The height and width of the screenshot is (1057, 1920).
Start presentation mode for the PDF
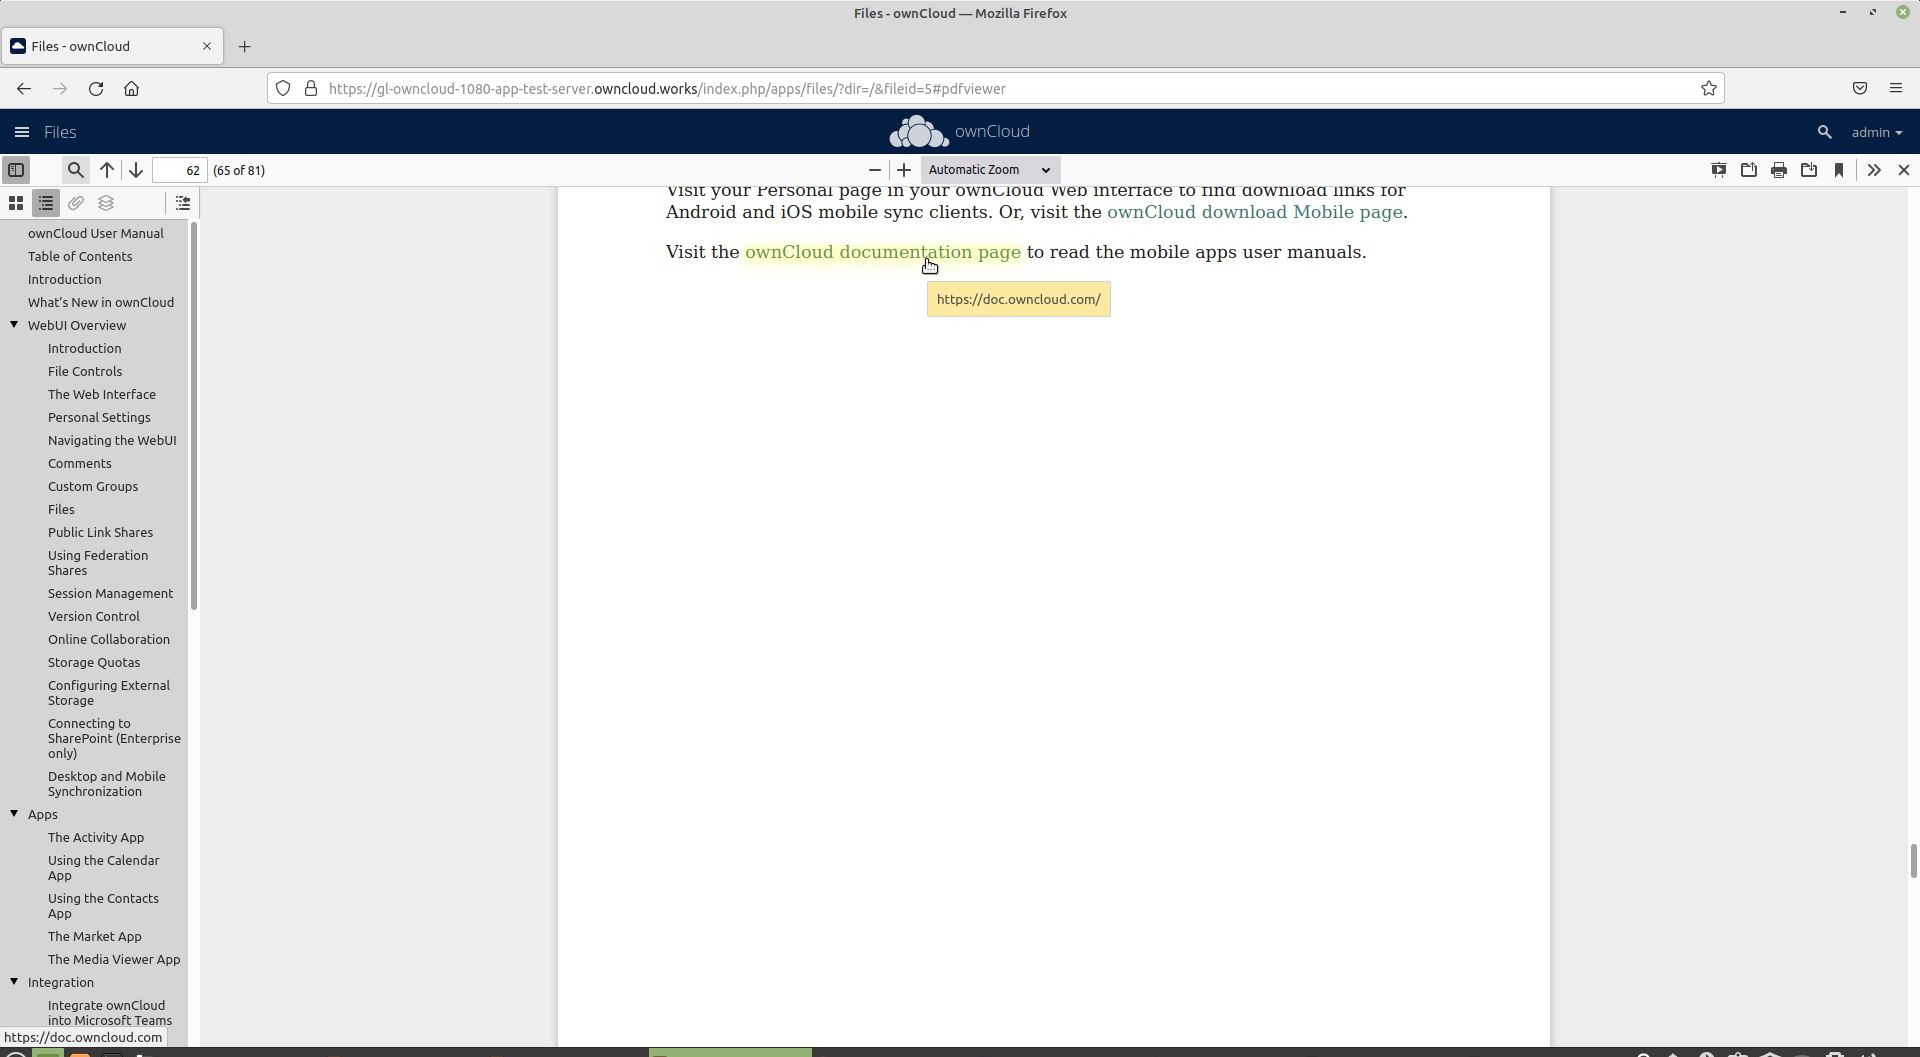1719,170
